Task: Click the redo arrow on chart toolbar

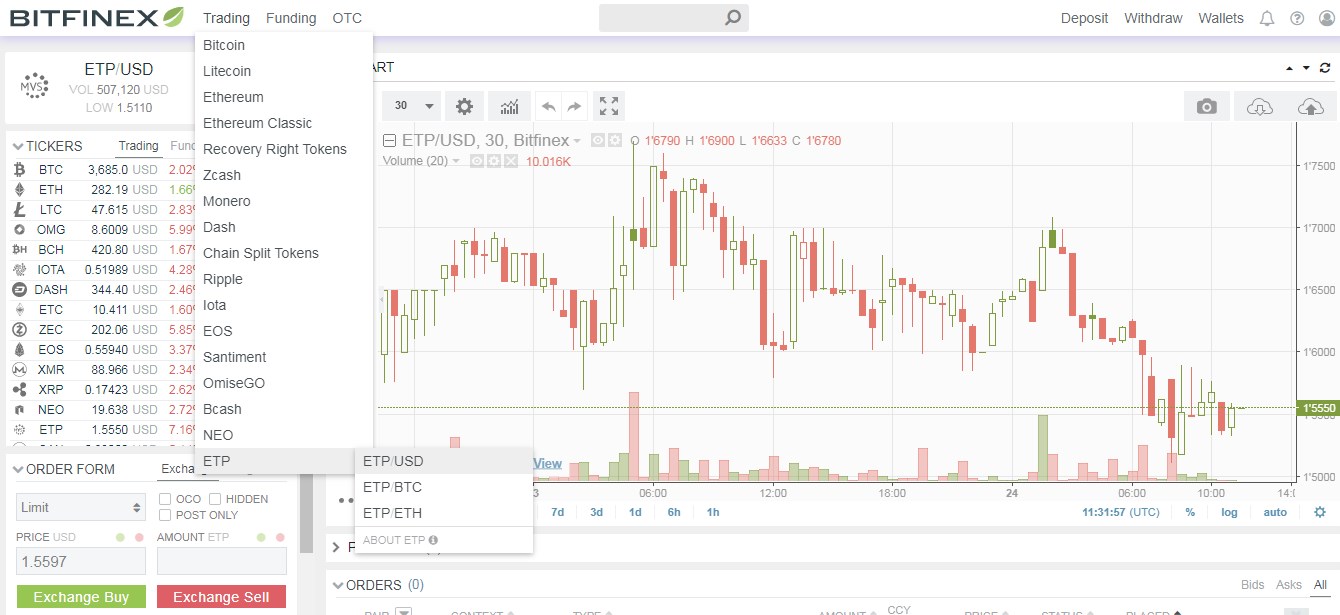Action: (x=574, y=105)
